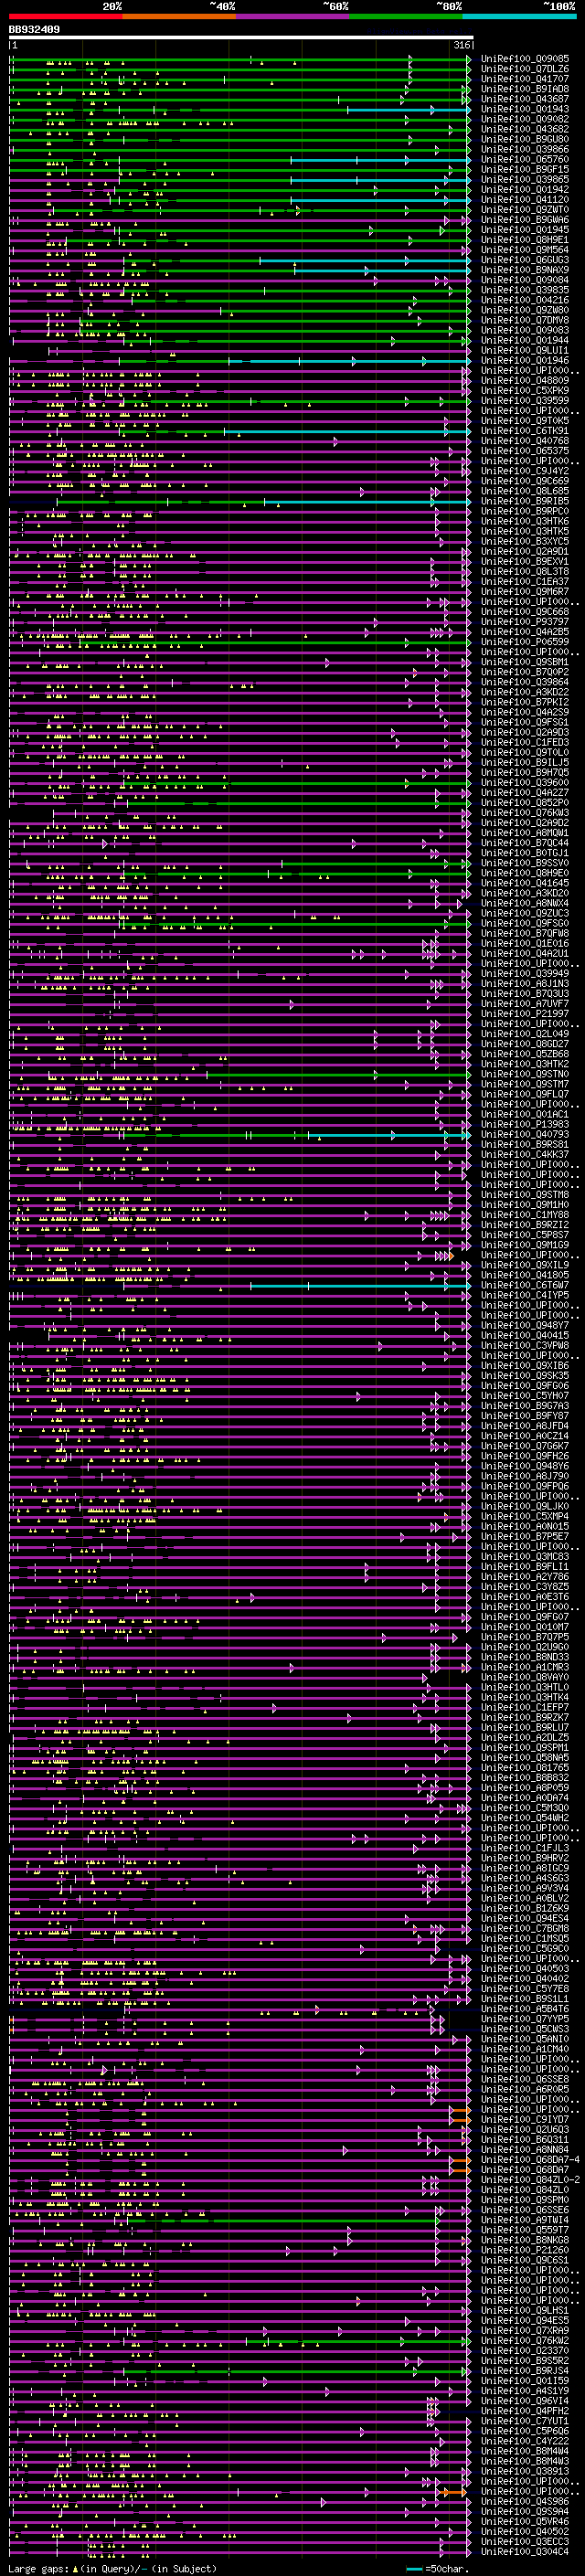585x2576 pixels.
Task: Select the UniRef100_B9GU80 entry
Action: tap(524, 139)
